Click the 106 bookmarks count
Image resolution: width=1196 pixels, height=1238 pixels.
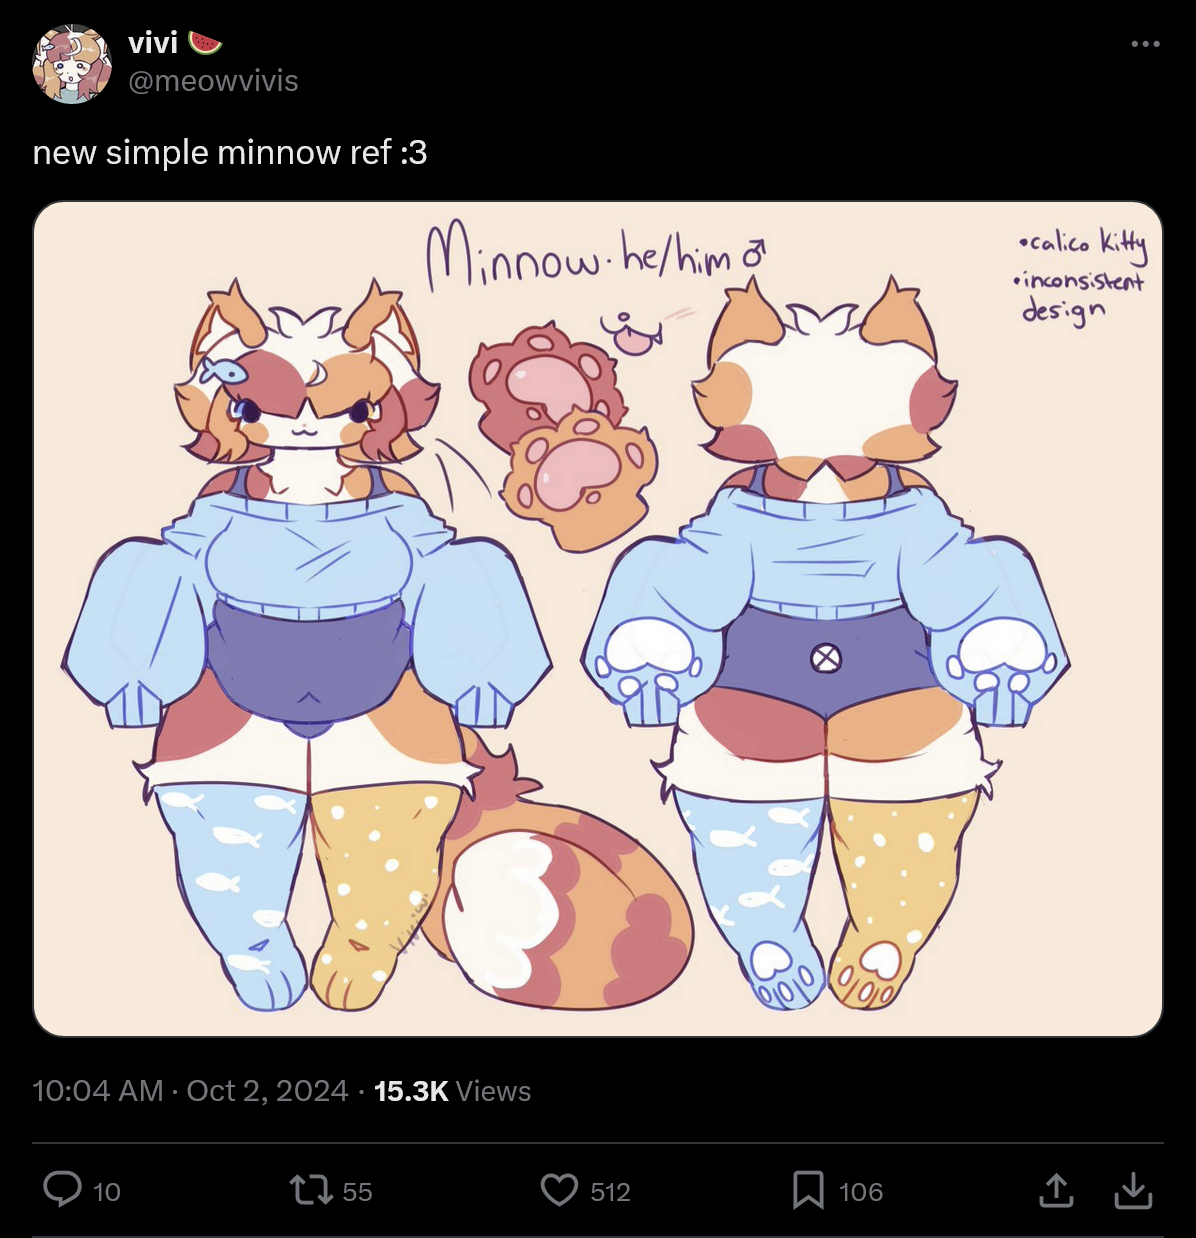pos(861,1192)
